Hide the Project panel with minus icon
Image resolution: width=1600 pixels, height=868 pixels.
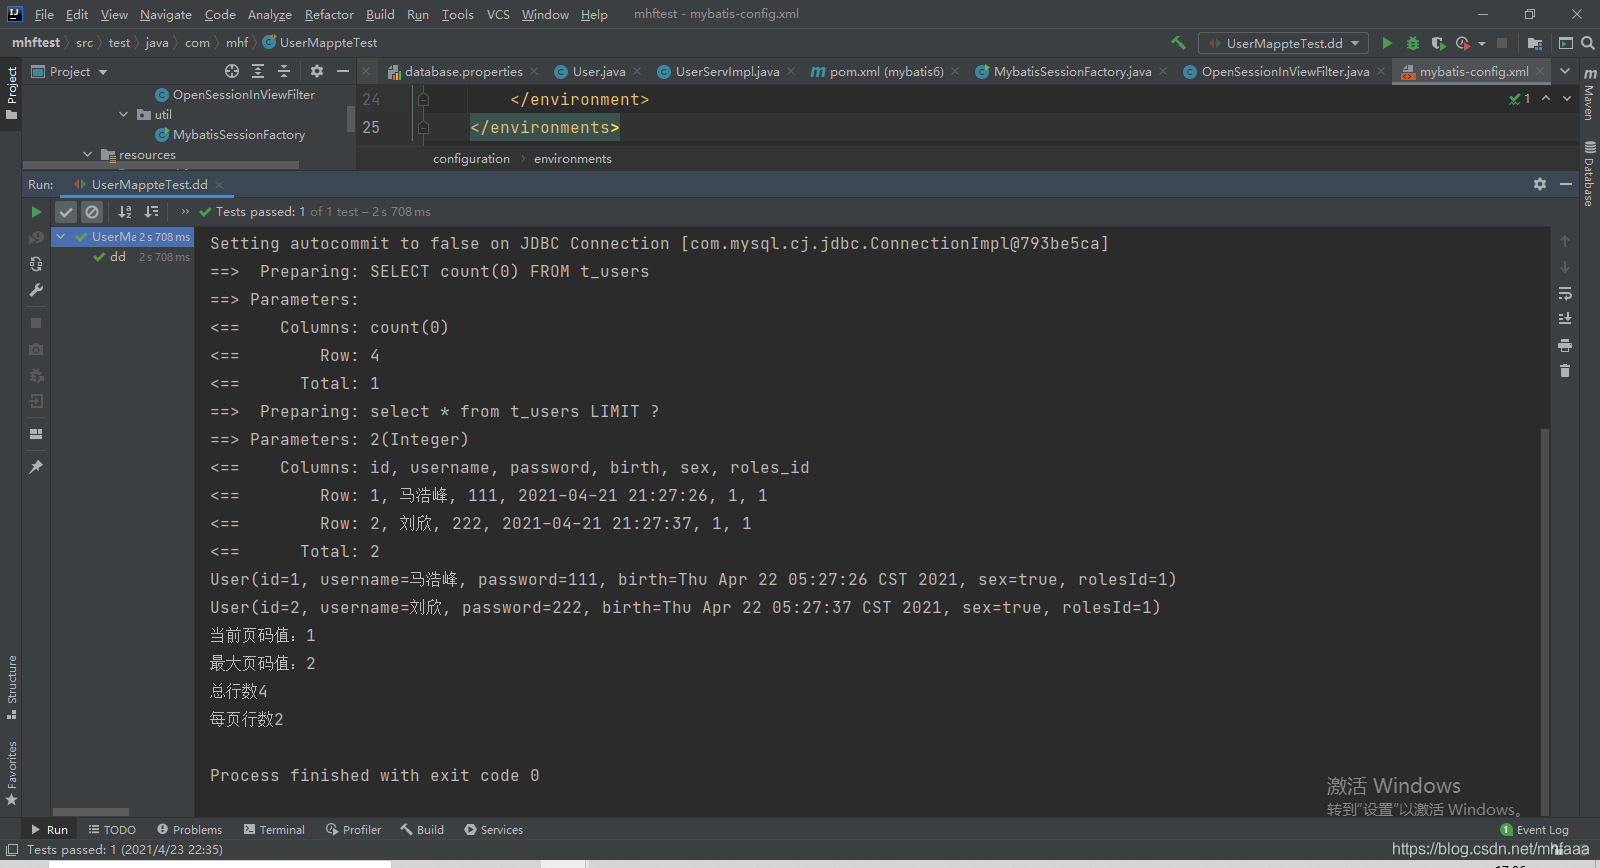[343, 71]
